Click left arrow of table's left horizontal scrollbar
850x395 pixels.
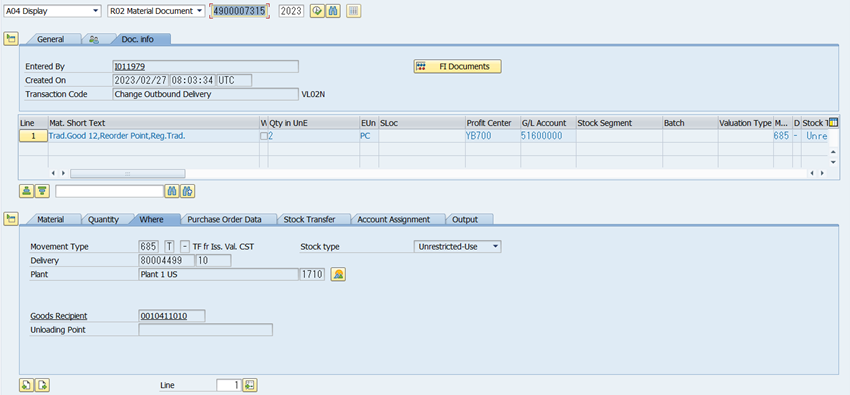53,173
